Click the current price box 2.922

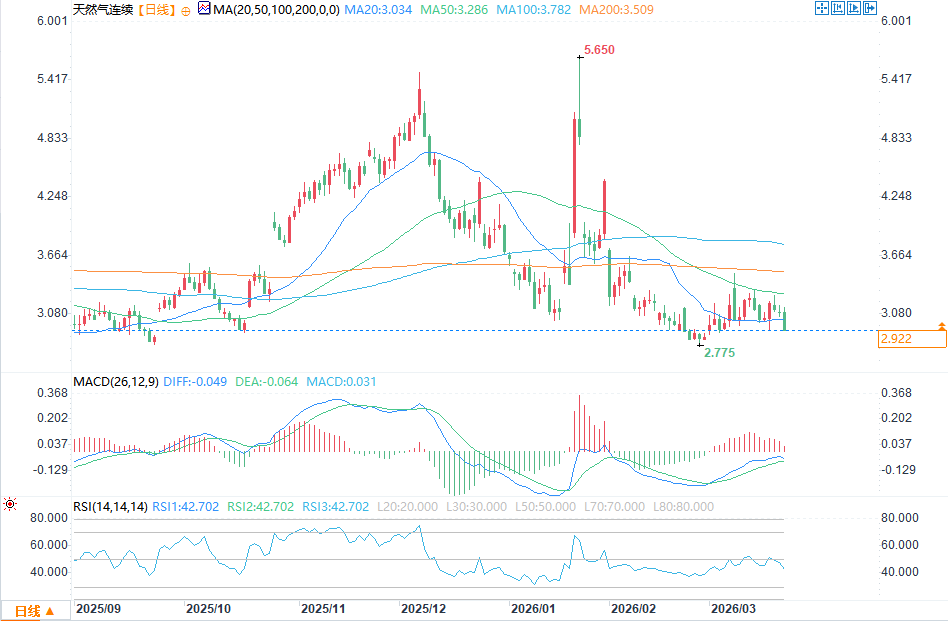(912, 339)
